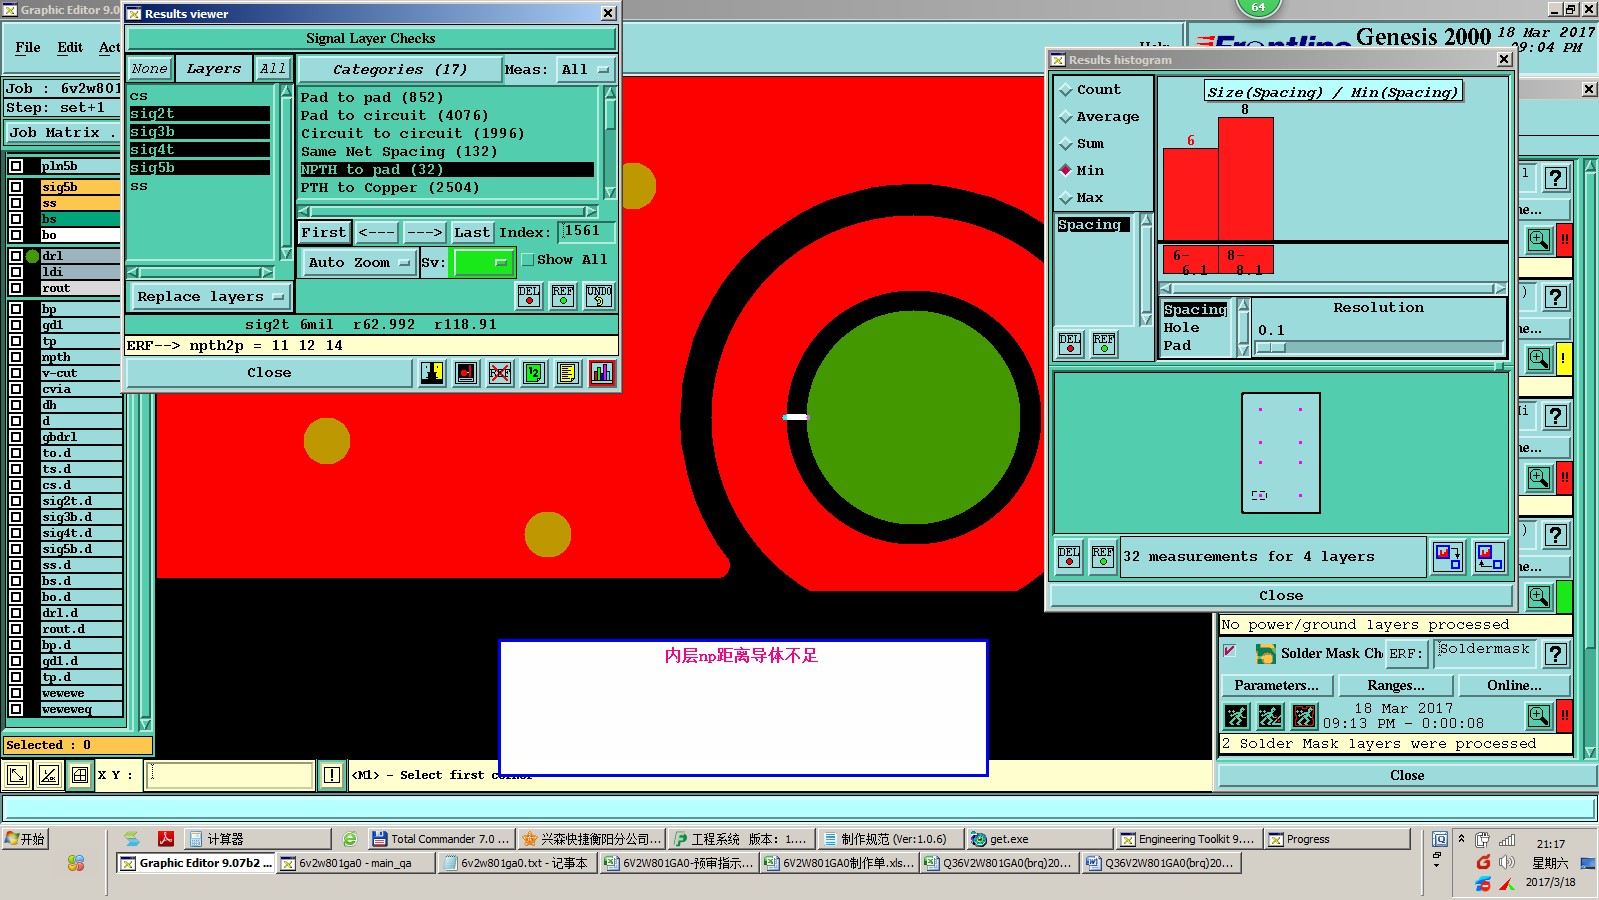
Task: Click DEL icon beside measurements summary
Action: 1069,556
